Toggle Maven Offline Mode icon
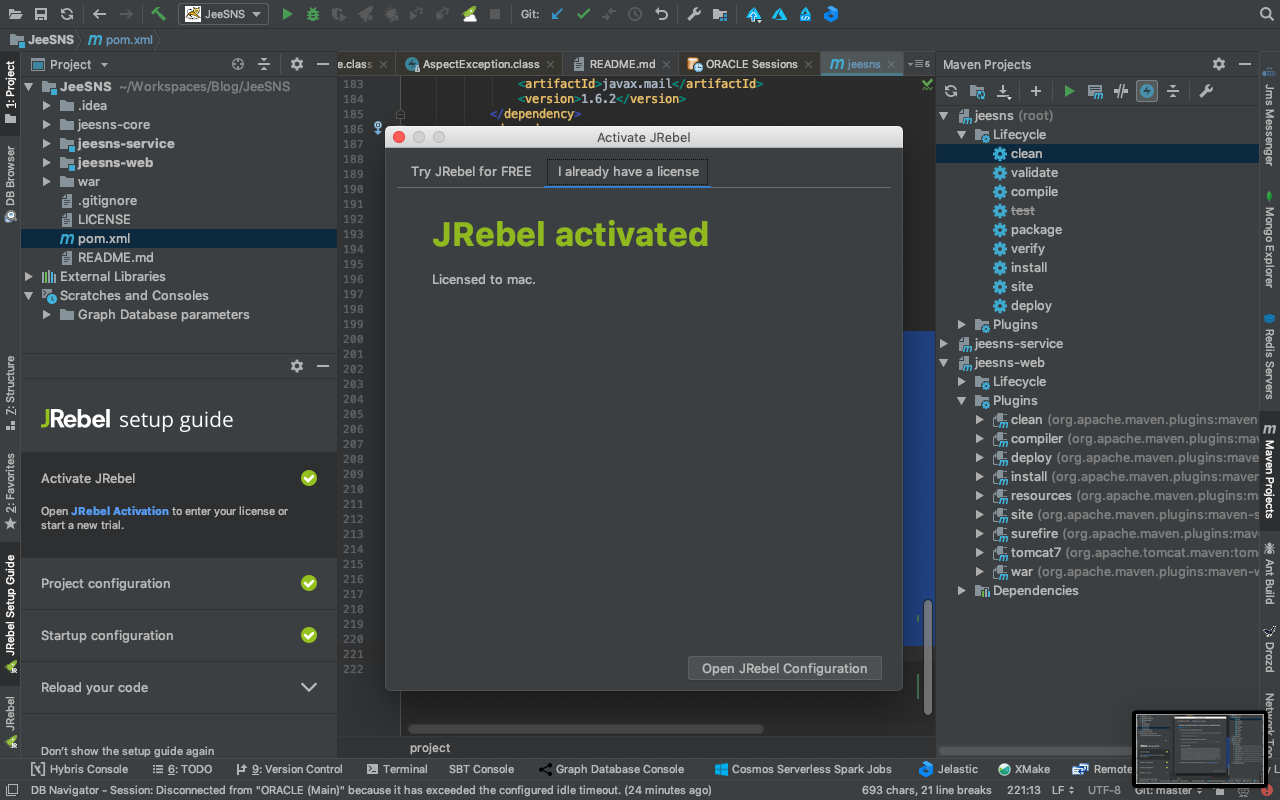Screen dimensions: 1280x800 (1121, 91)
